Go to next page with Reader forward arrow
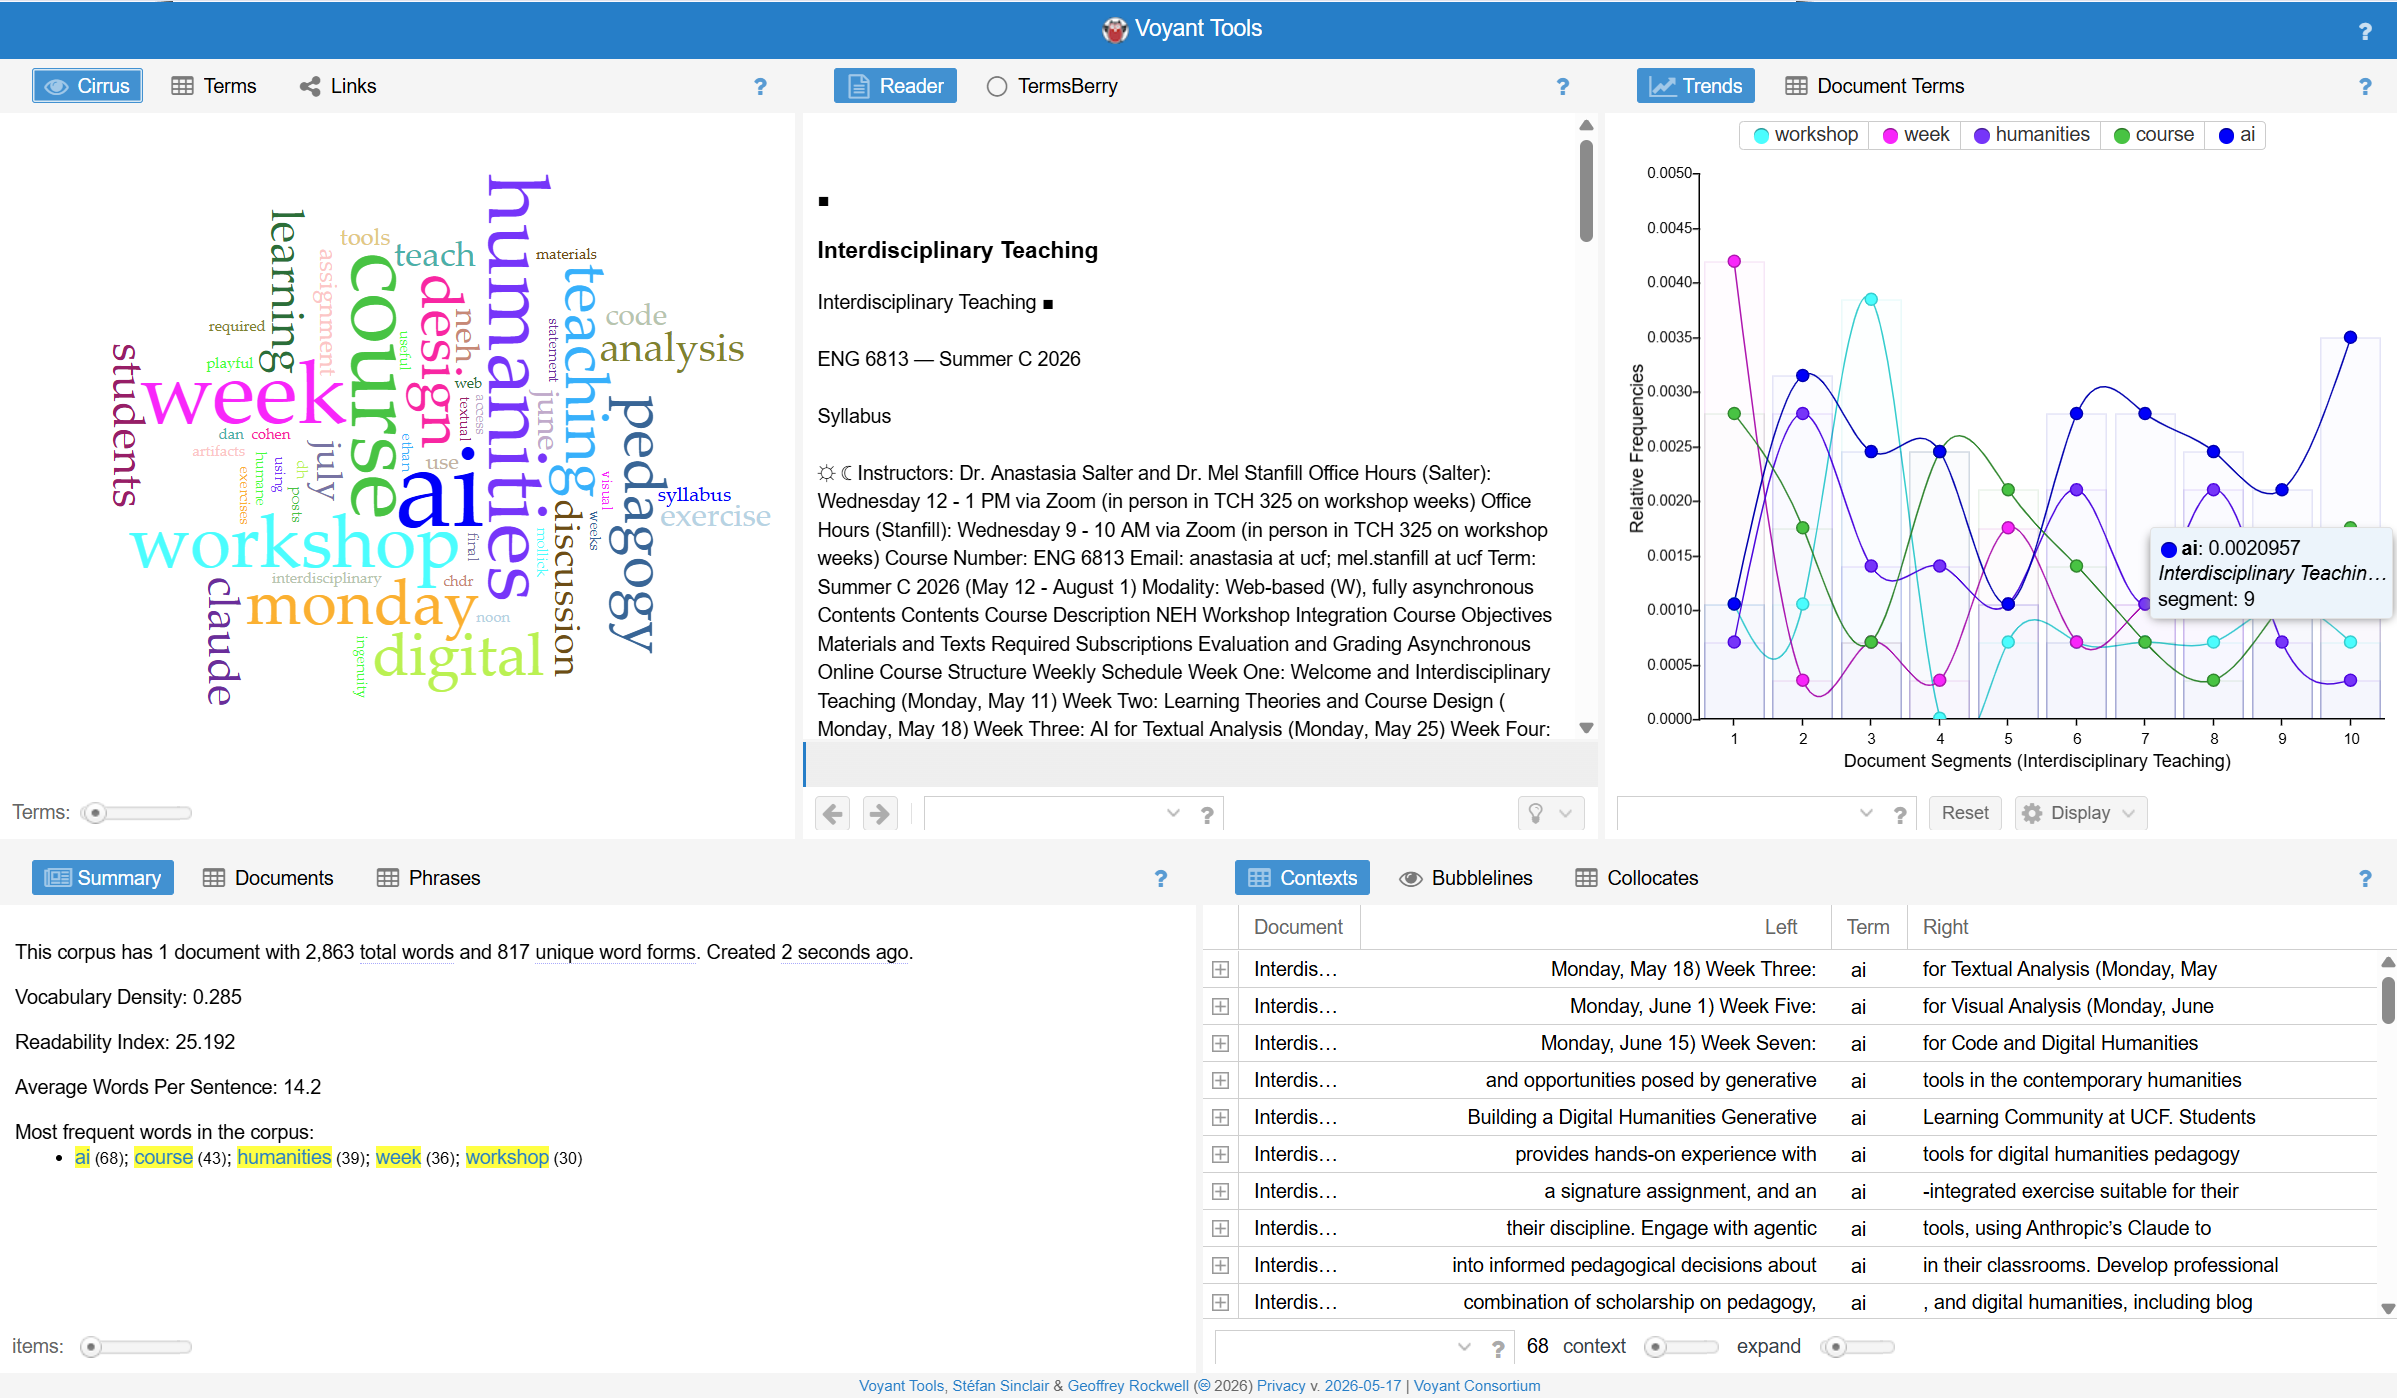The width and height of the screenshot is (2397, 1398). (x=880, y=814)
